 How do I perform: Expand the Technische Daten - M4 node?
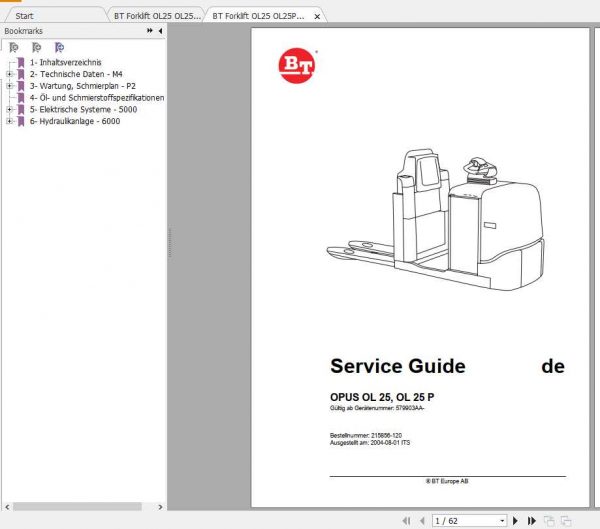pyautogui.click(x=9, y=74)
